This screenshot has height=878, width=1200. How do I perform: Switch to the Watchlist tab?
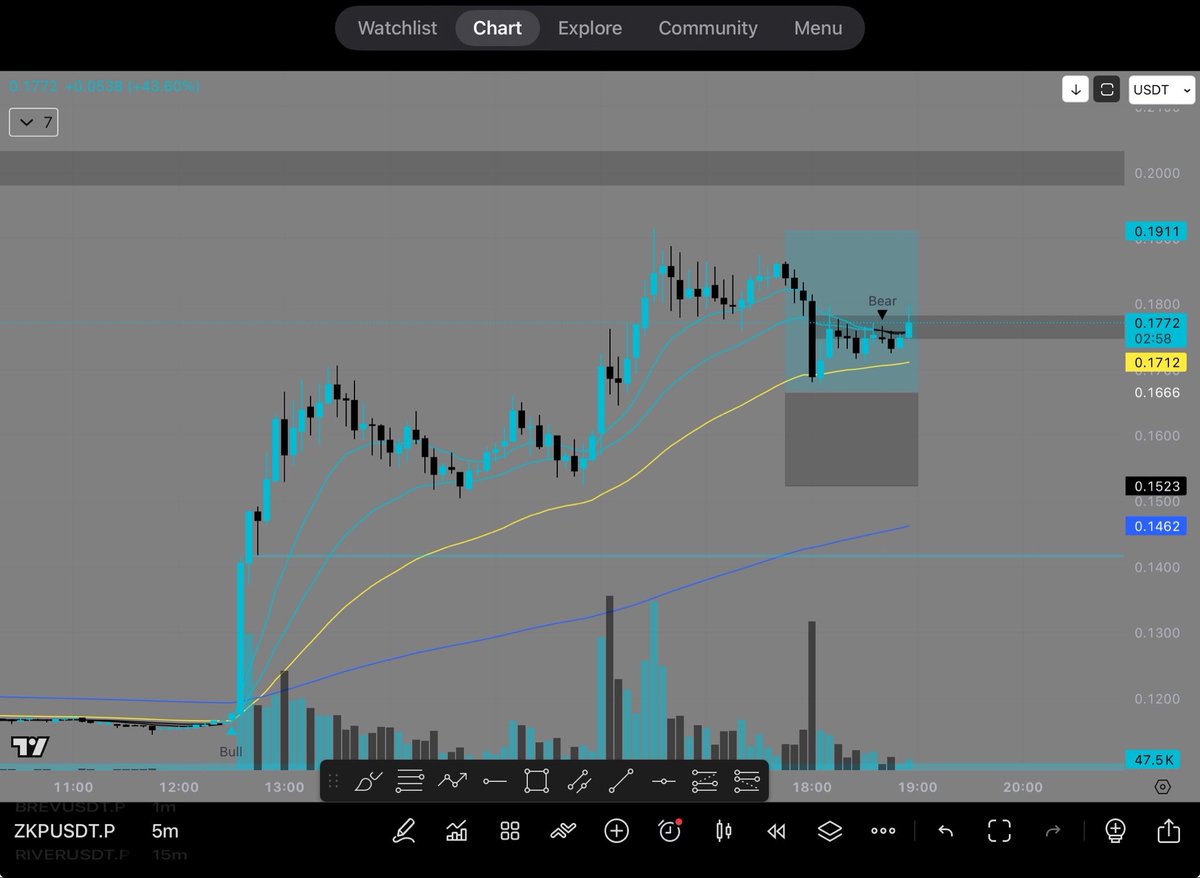click(397, 28)
